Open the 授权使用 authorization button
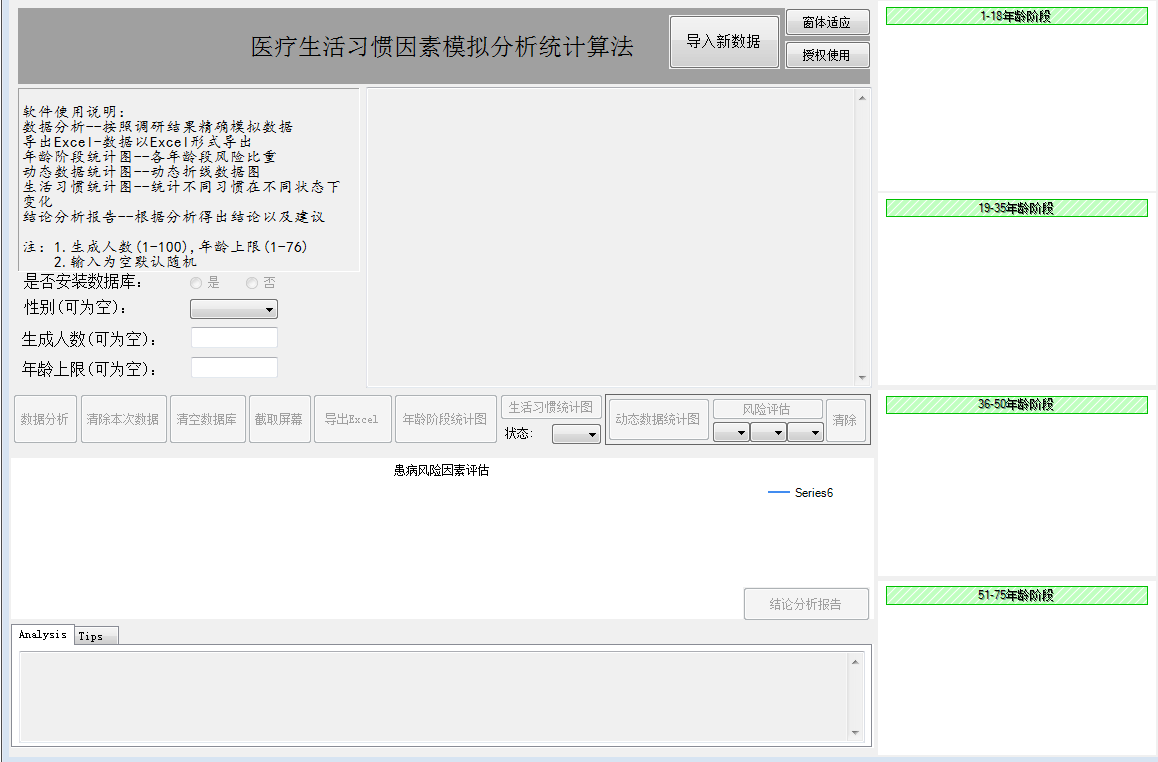 pyautogui.click(x=826, y=55)
